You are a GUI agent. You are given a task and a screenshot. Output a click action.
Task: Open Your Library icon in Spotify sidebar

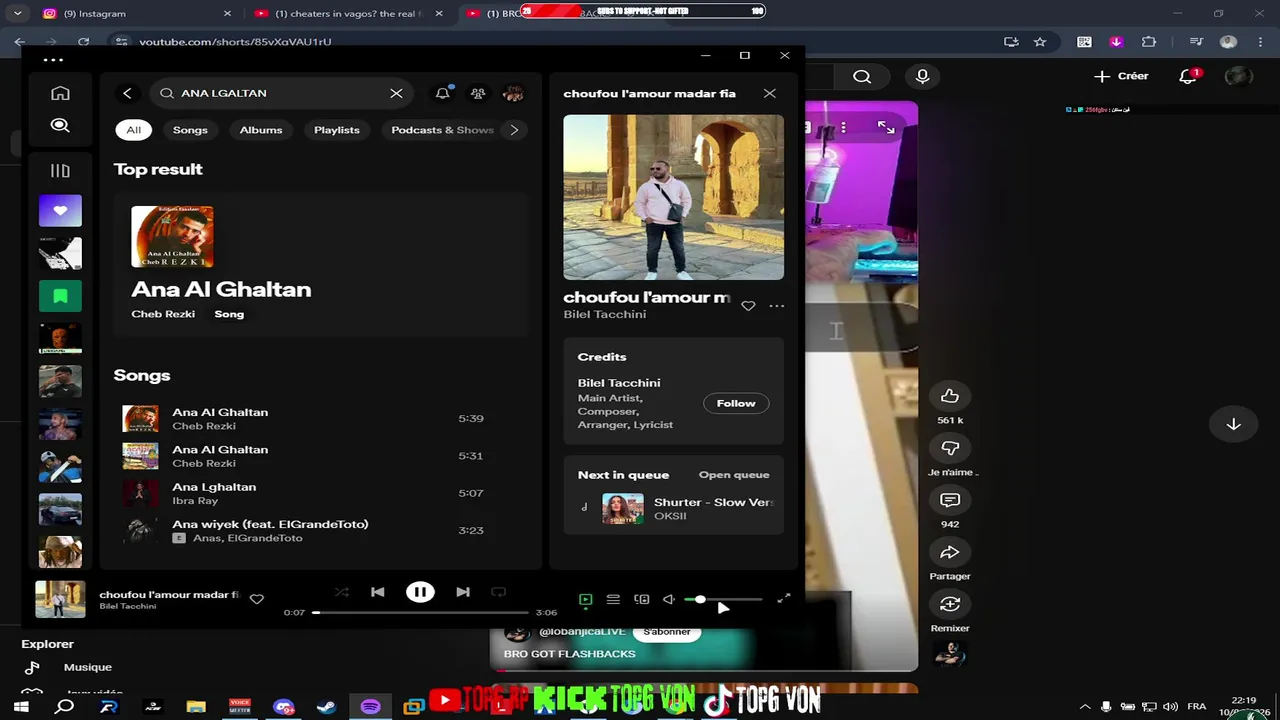coord(60,171)
